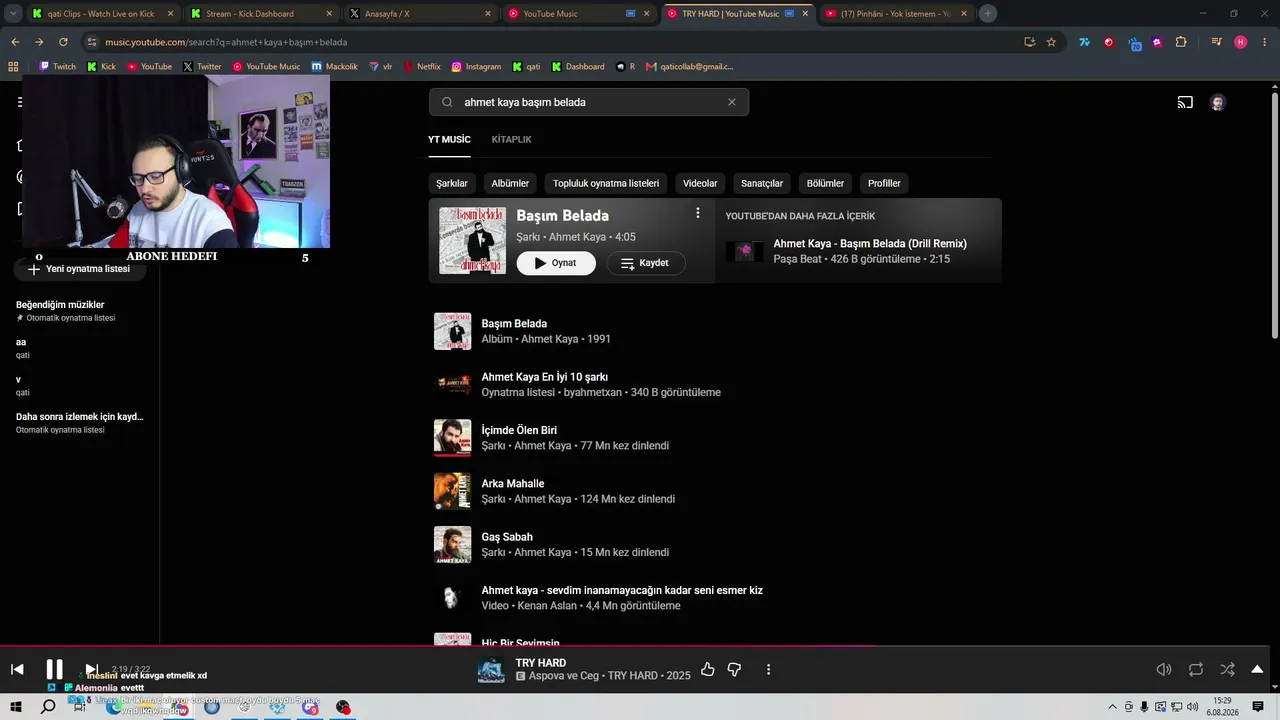Go back to the previous page
The width and height of the screenshot is (1280, 720).
pyautogui.click(x=15, y=42)
